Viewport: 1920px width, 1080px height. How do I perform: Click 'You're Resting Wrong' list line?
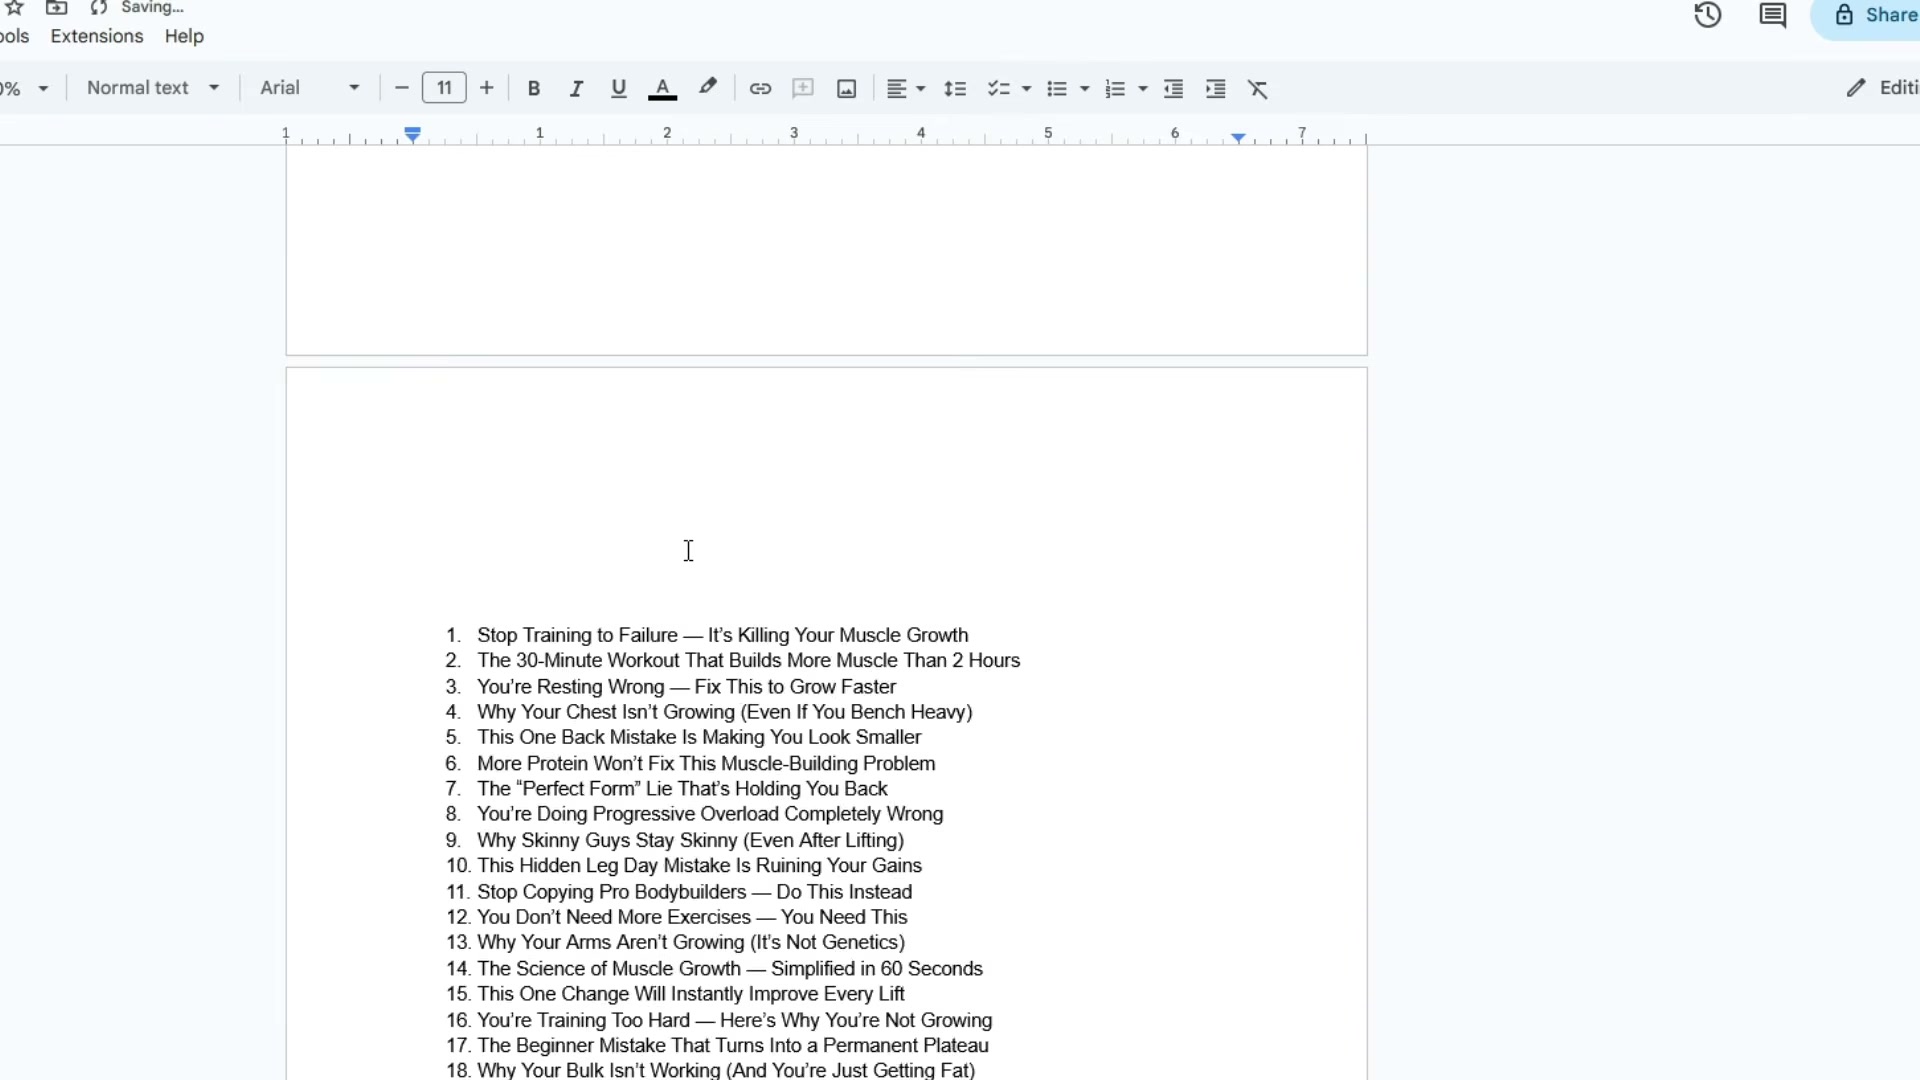click(686, 687)
